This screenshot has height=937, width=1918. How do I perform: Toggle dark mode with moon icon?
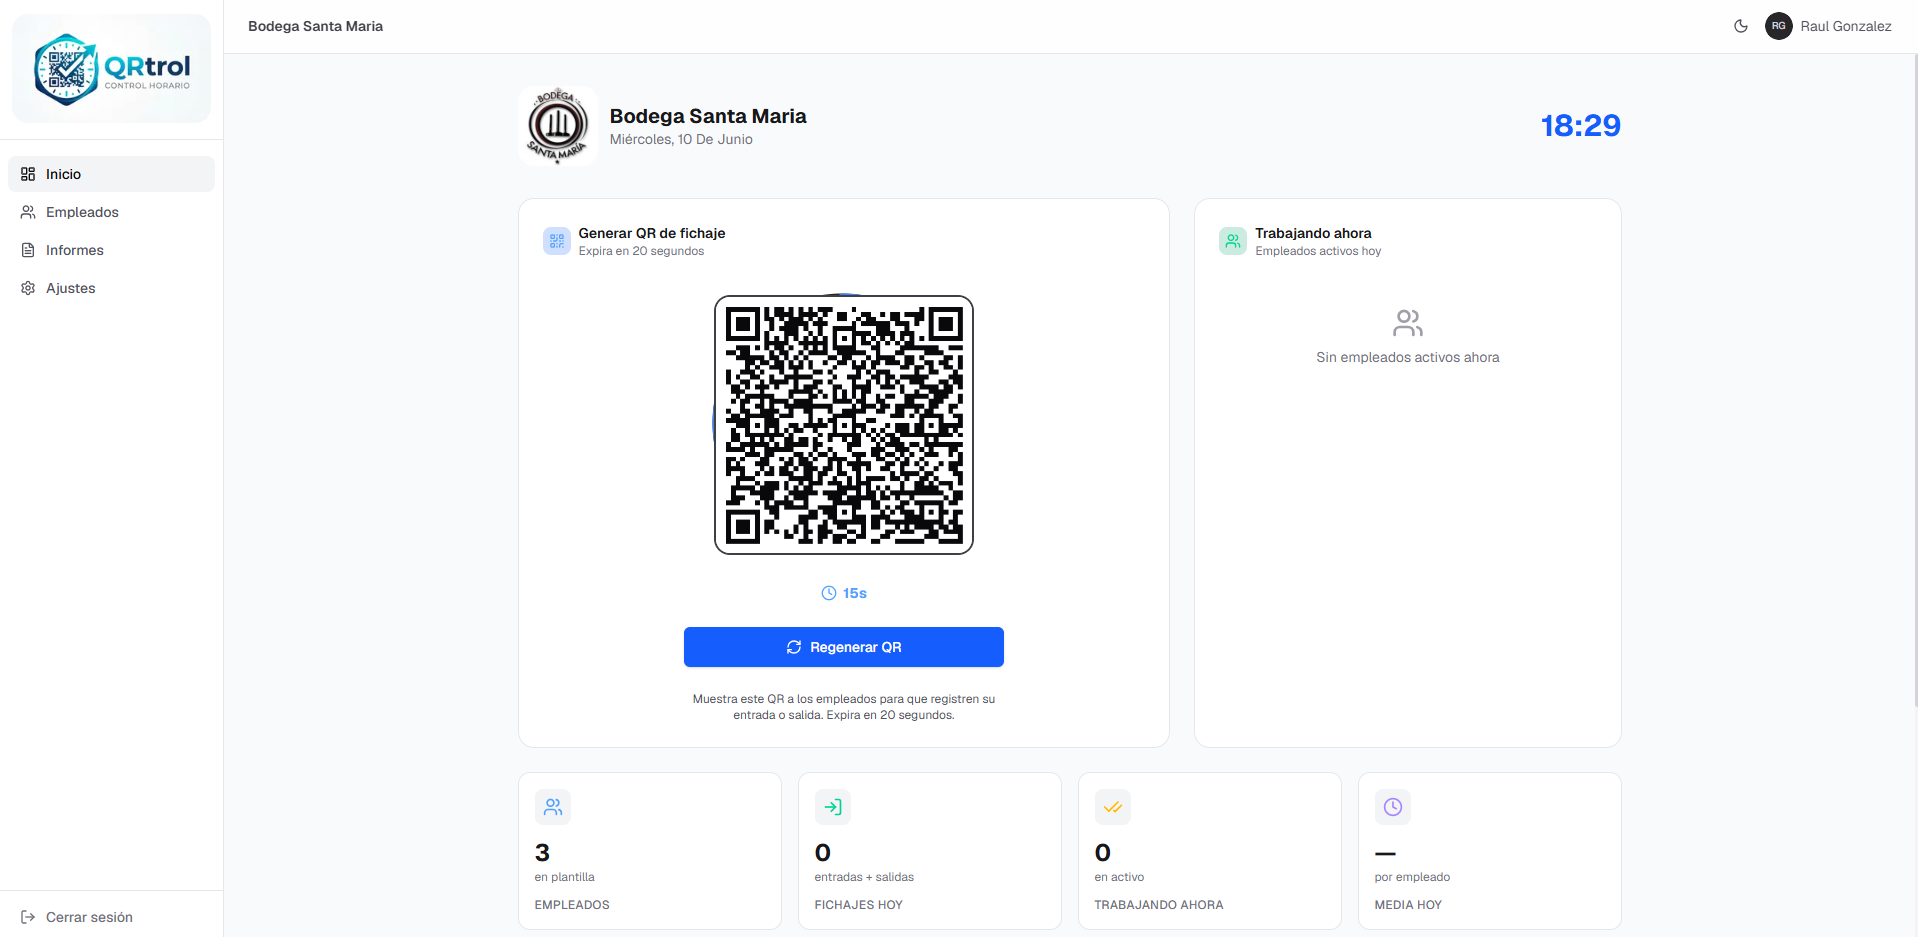click(x=1741, y=26)
